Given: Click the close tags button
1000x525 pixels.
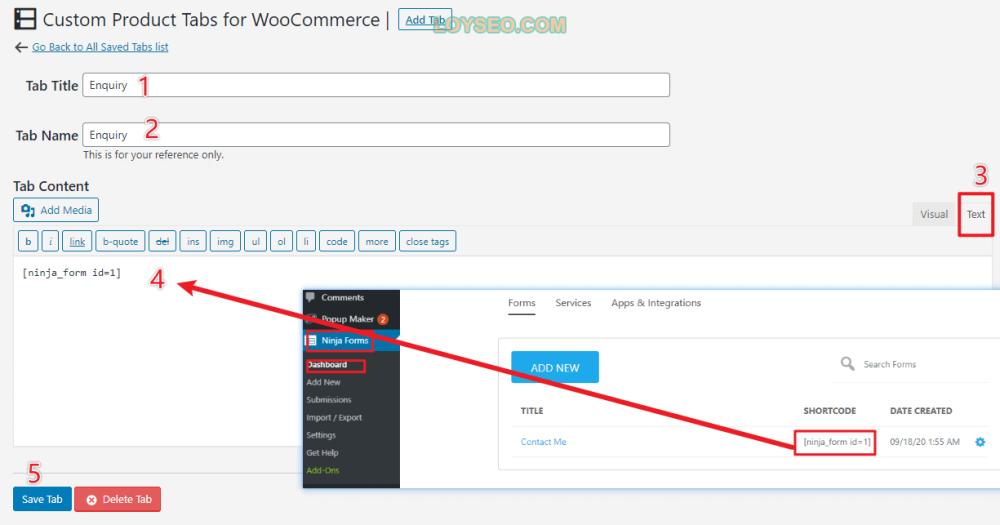Looking at the screenshot, I should [427, 241].
